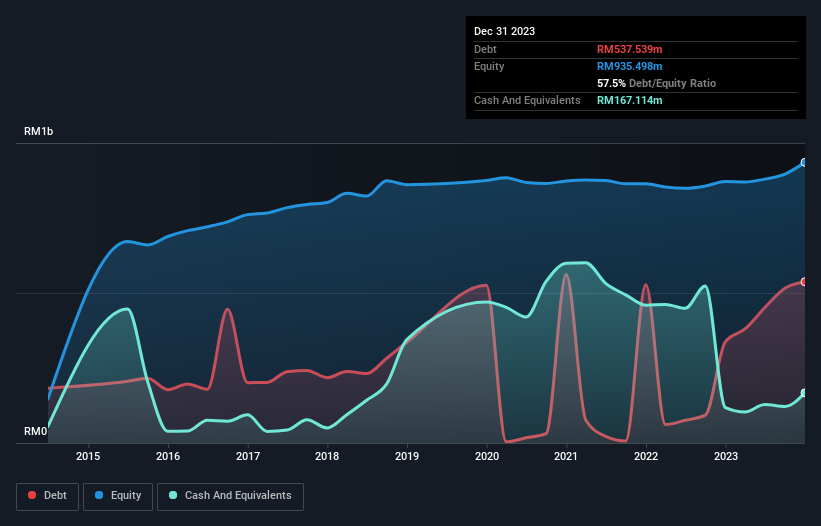Click the Equity endpoint marker at Dec 2023
The height and width of the screenshot is (526, 821).
804,163
